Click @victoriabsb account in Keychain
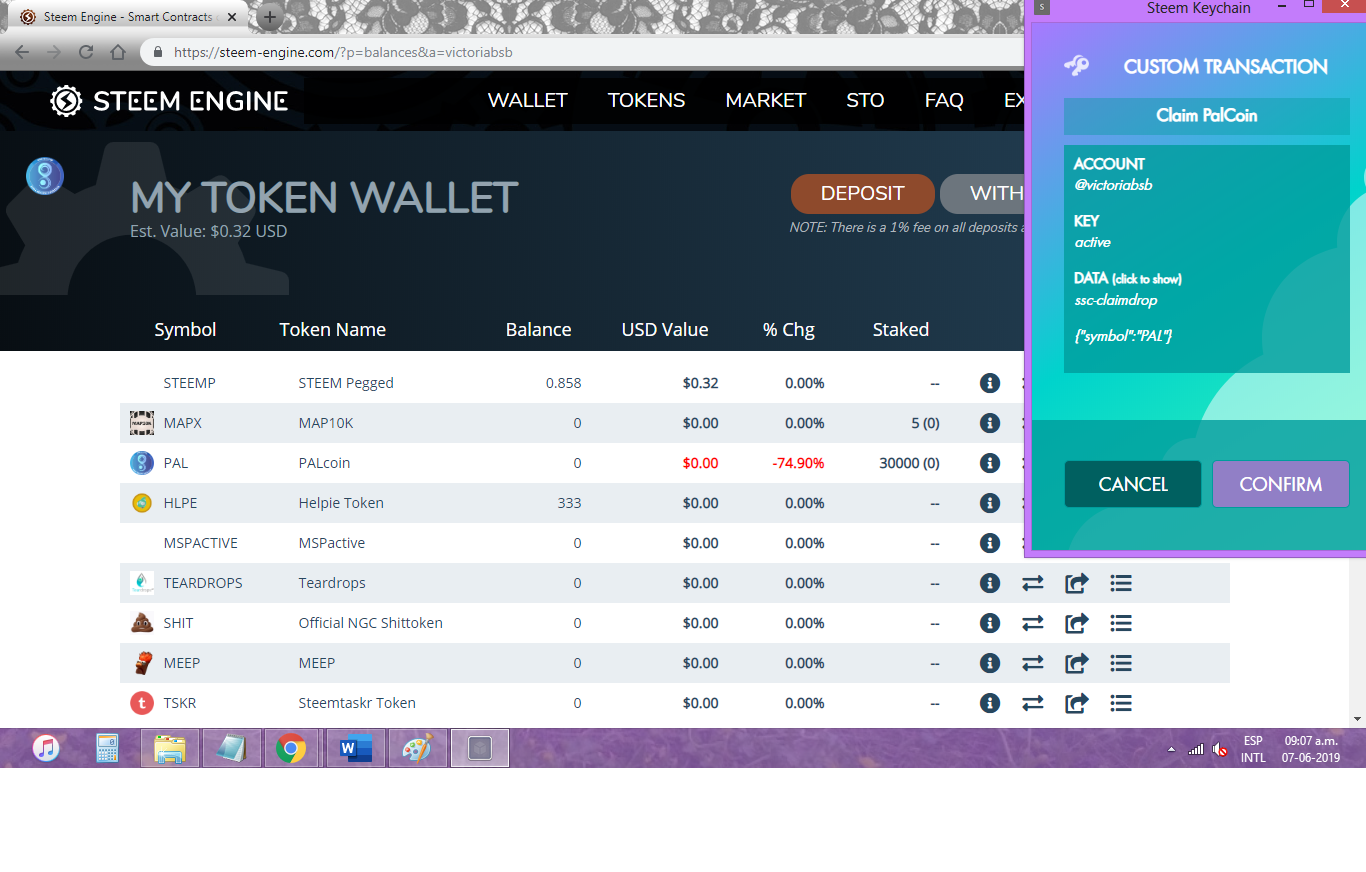The height and width of the screenshot is (872, 1366). tap(1113, 185)
